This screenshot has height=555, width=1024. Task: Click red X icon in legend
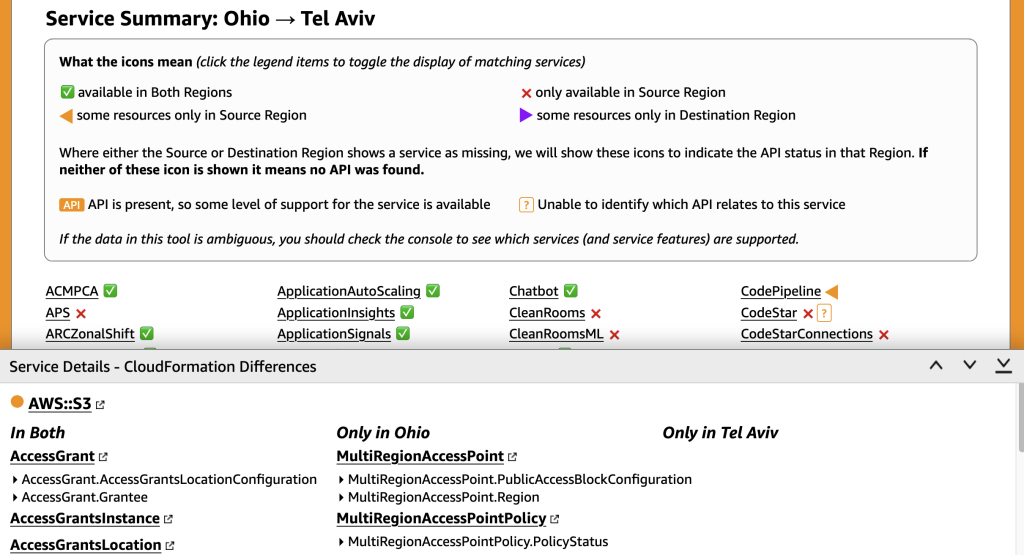click(526, 93)
